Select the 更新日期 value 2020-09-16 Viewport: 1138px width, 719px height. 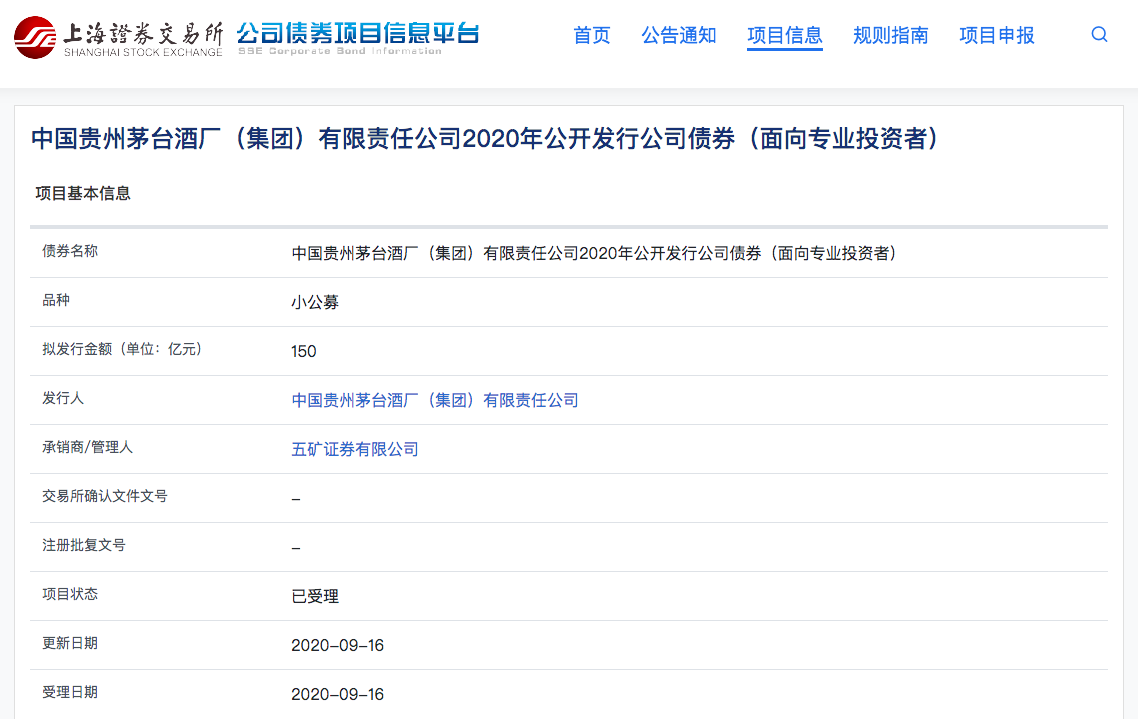[x=337, y=645]
